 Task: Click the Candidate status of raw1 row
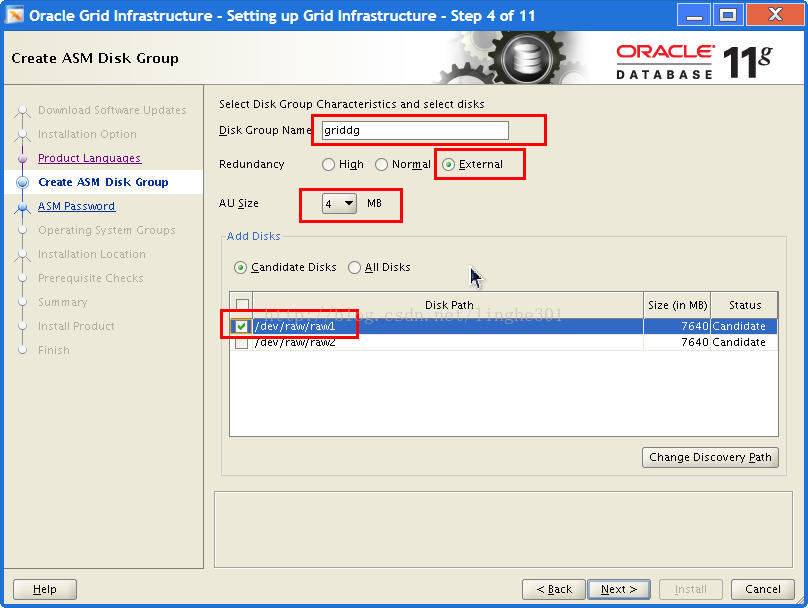pyautogui.click(x=738, y=326)
